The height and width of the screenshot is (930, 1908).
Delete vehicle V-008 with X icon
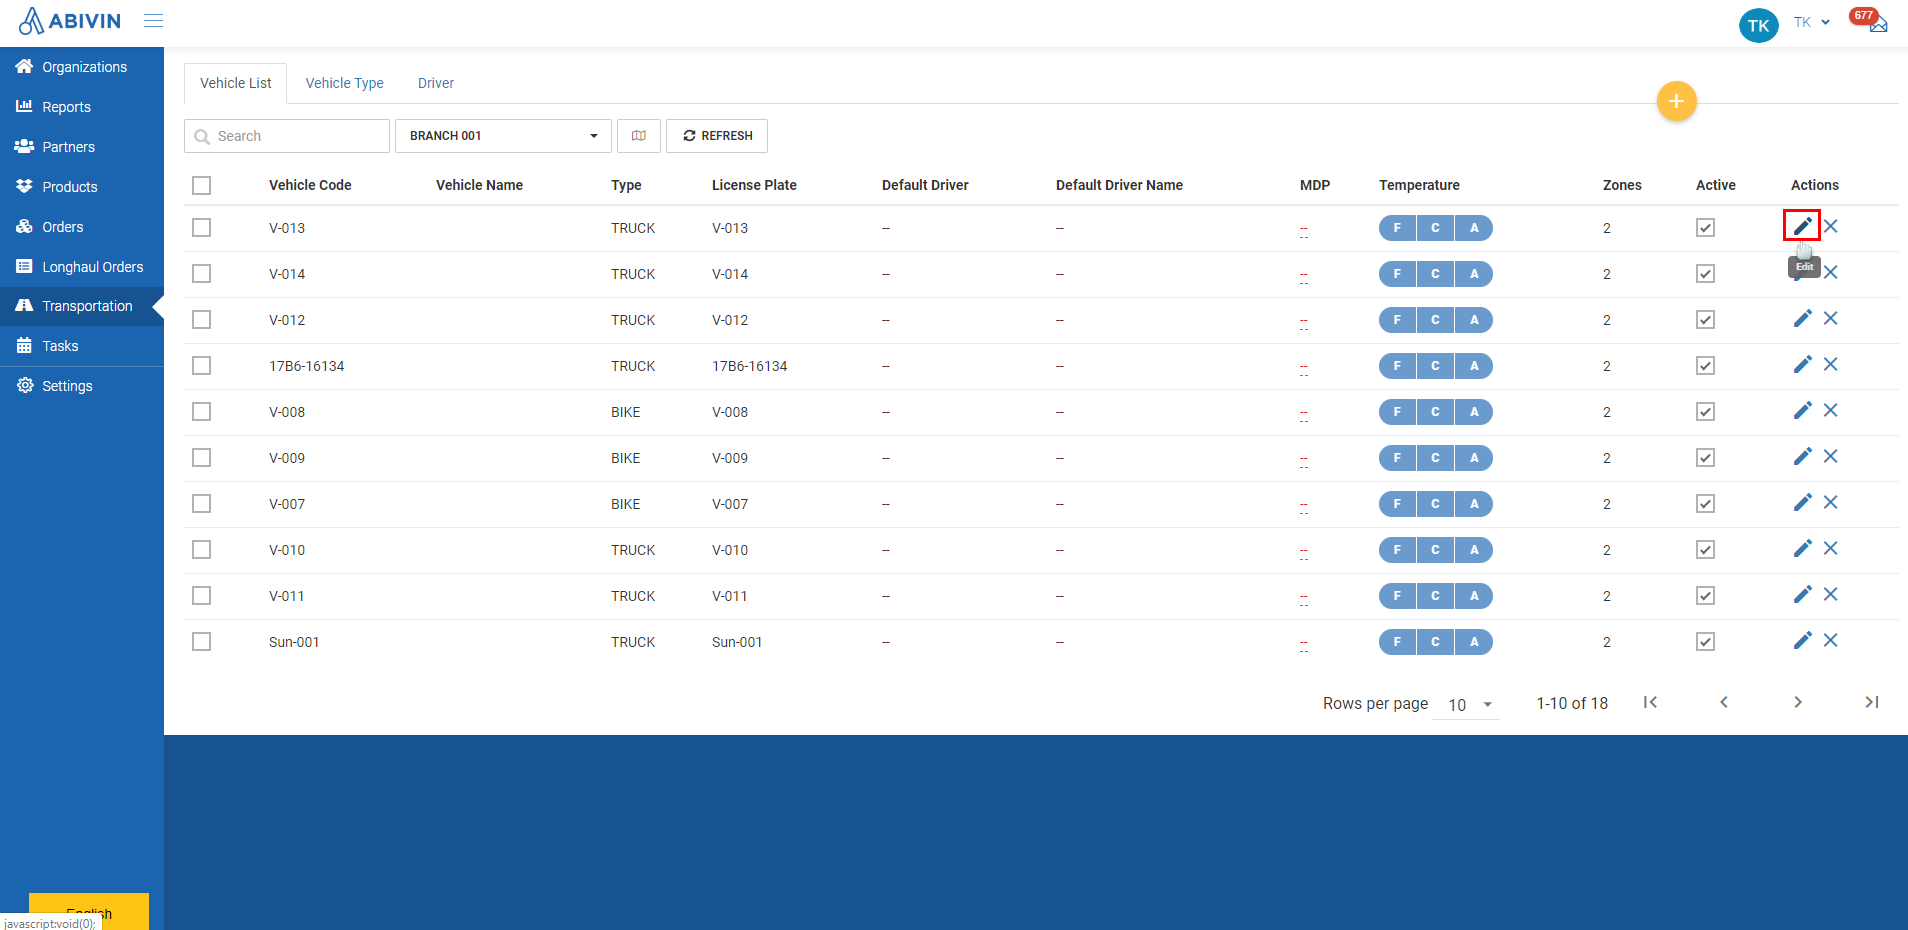click(x=1831, y=410)
